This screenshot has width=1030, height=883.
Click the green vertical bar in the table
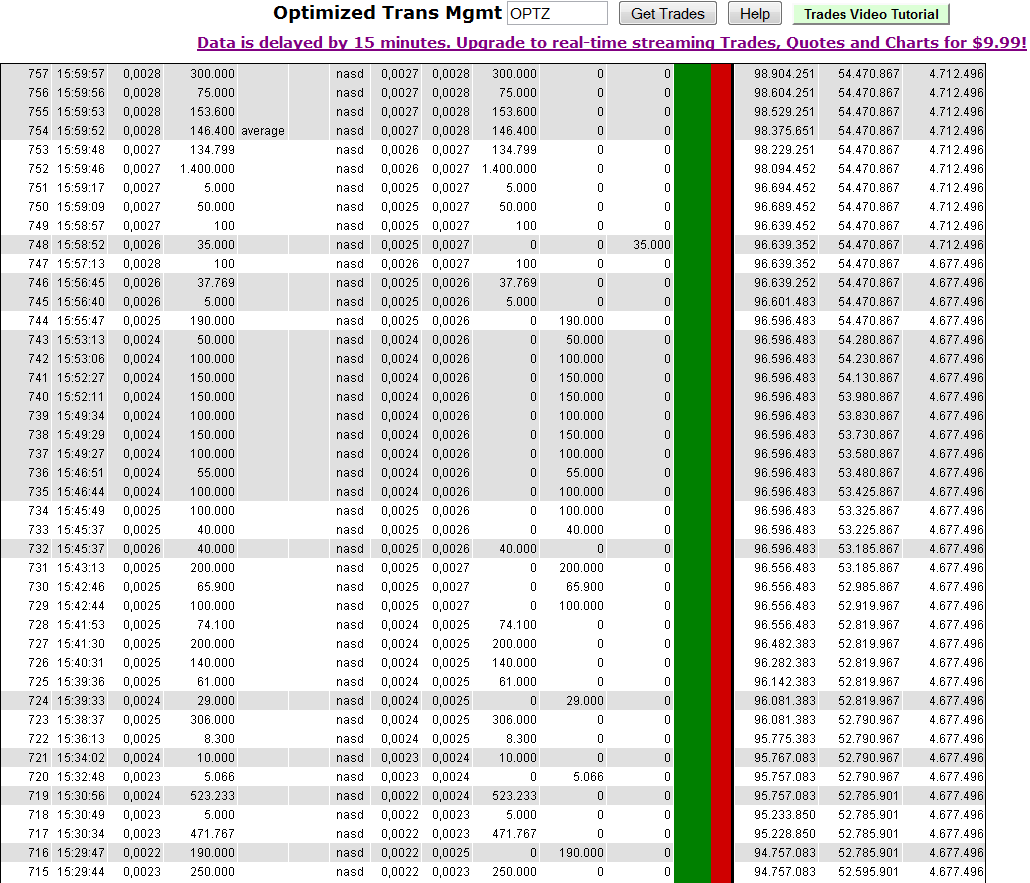692,470
